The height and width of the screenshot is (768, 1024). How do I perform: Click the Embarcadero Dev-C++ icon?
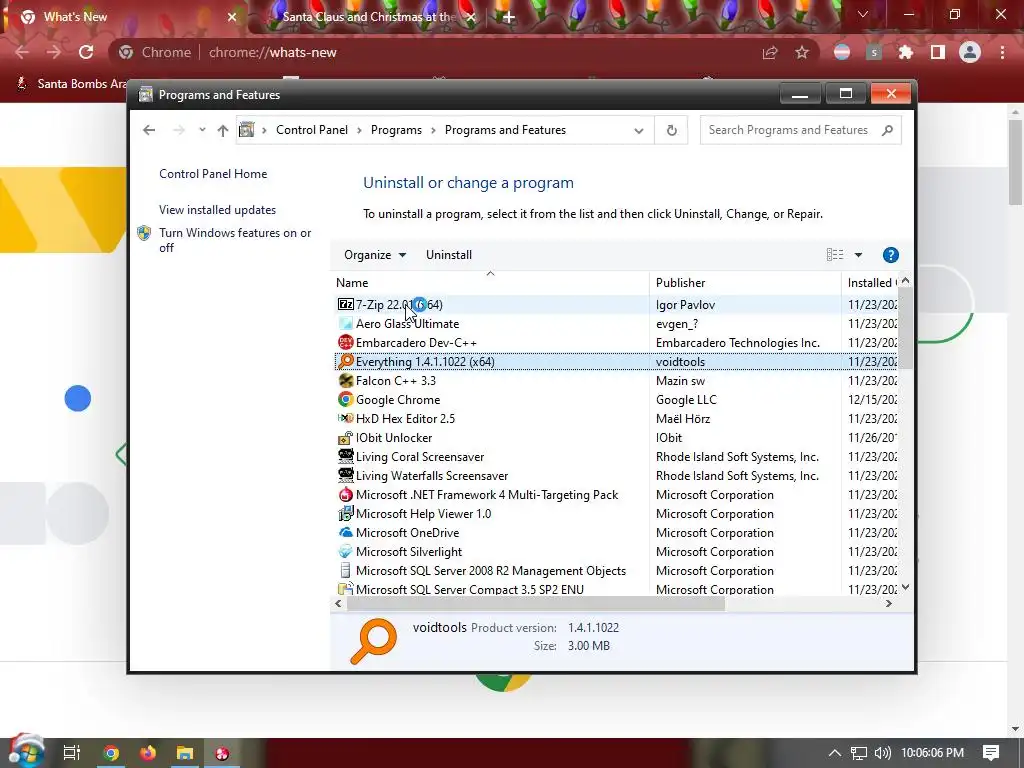345,342
